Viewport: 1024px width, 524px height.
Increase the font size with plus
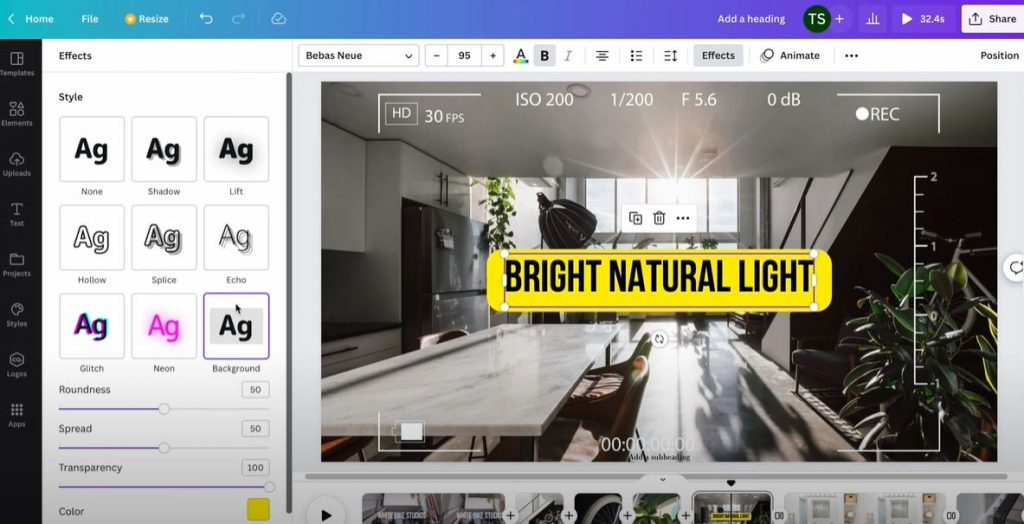pos(492,56)
